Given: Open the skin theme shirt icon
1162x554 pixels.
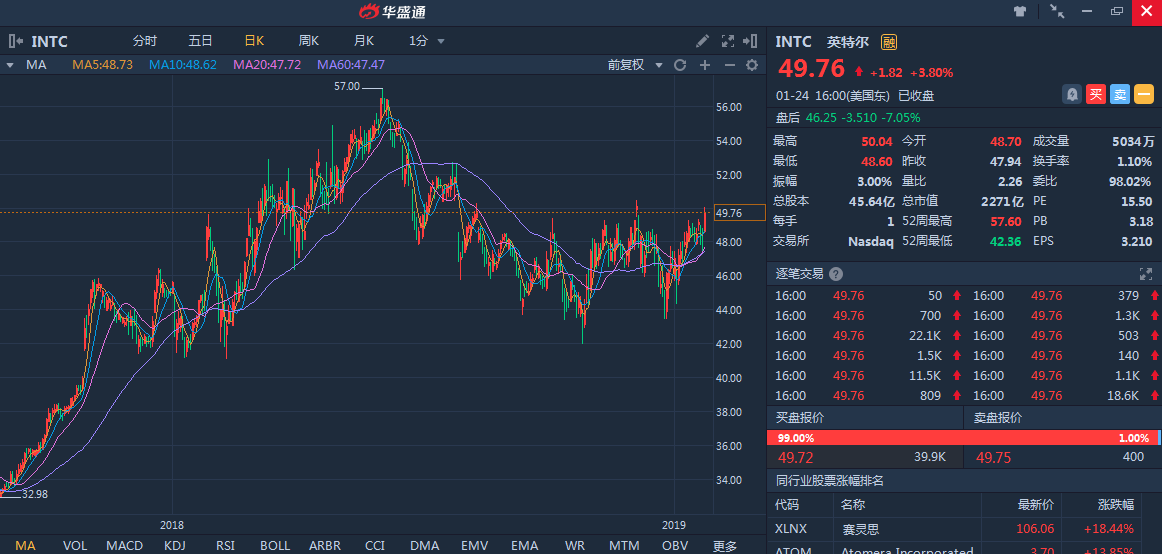Looking at the screenshot, I should tap(1020, 12).
